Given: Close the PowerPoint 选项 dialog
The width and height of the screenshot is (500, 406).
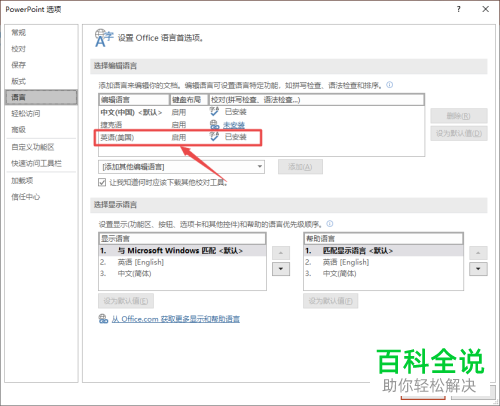Looking at the screenshot, I should (x=486, y=9).
